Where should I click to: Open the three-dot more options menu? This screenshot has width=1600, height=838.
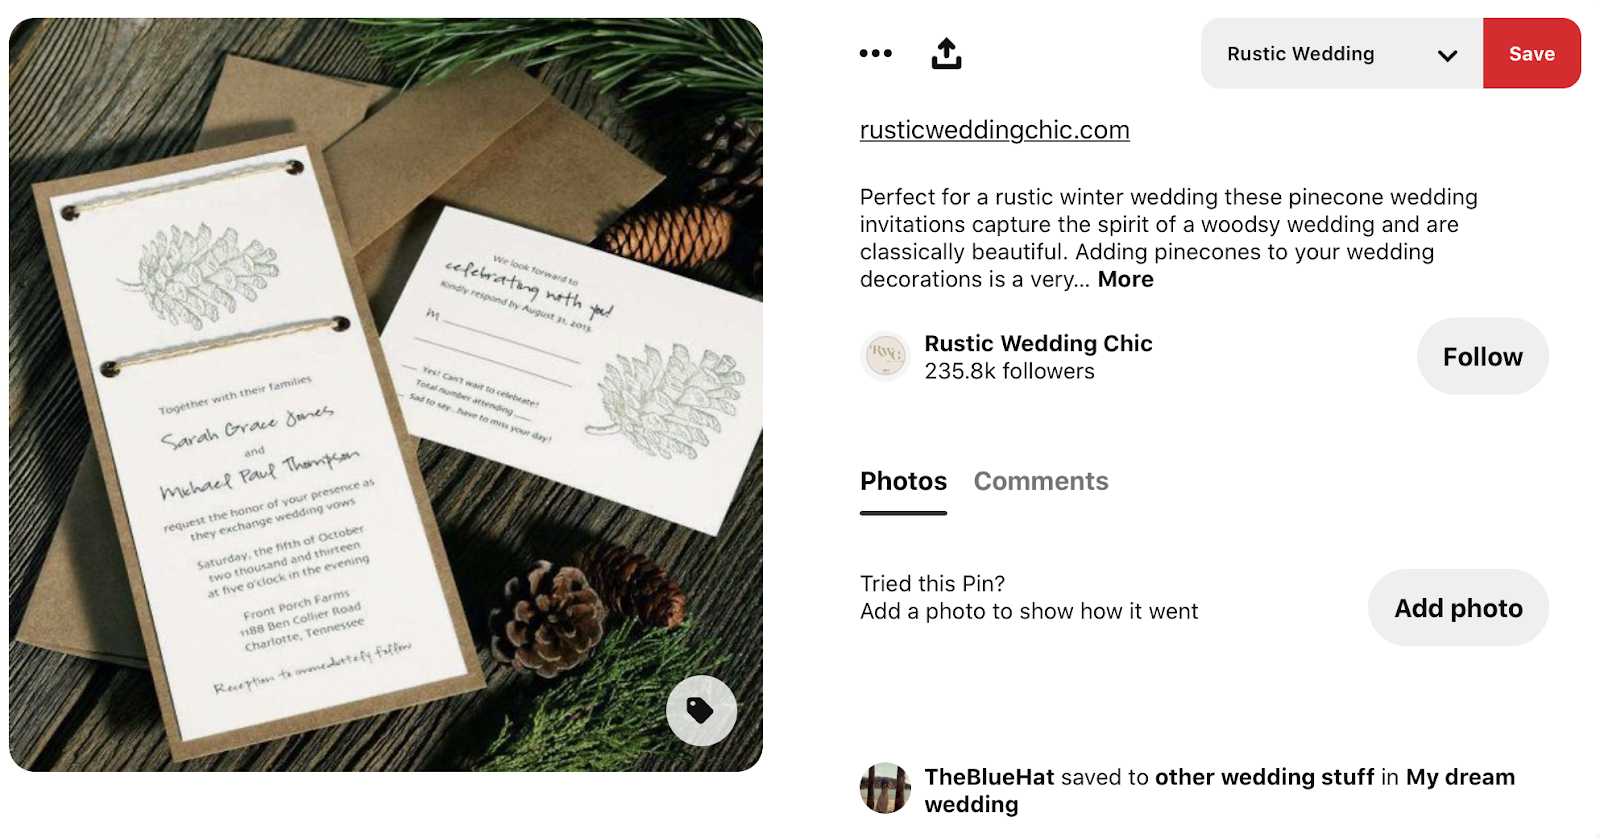coord(875,53)
